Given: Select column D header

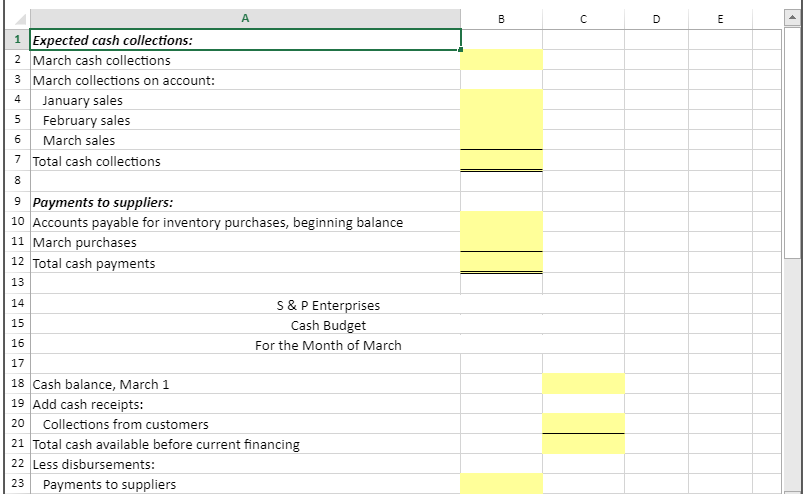Looking at the screenshot, I should 656,19.
